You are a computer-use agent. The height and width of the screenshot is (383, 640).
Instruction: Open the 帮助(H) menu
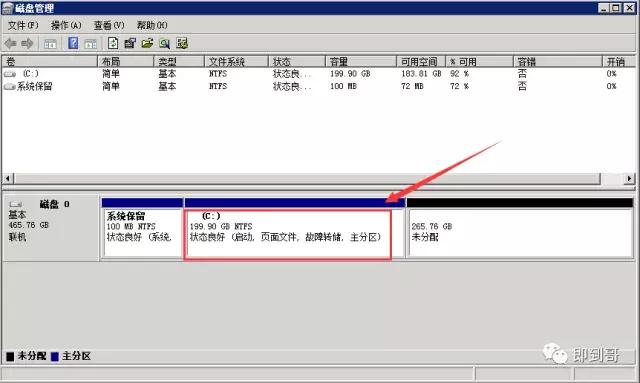tap(152, 25)
